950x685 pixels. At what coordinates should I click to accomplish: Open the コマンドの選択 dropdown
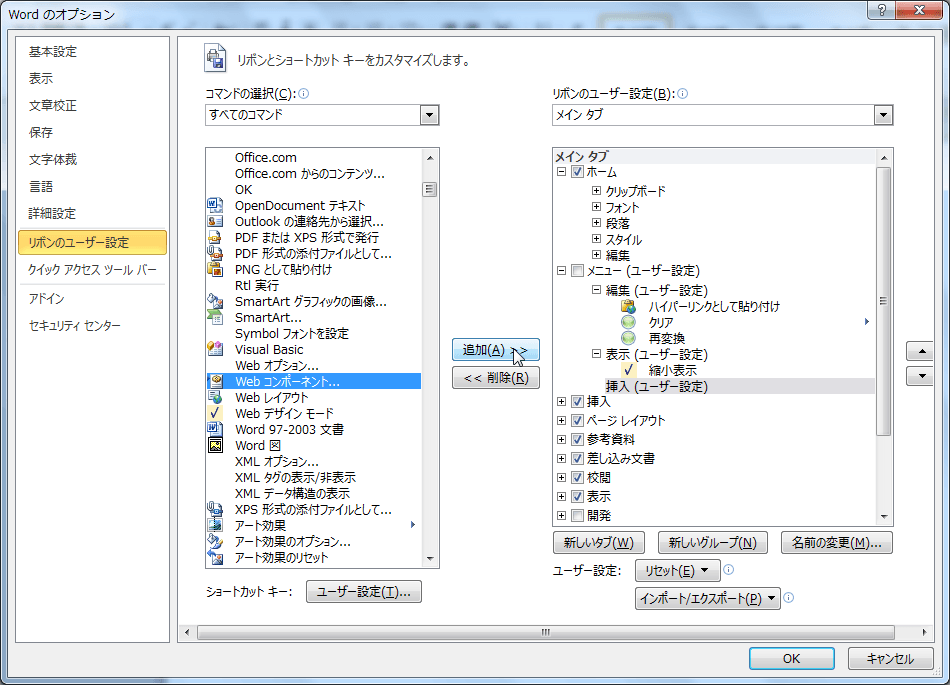pos(430,114)
